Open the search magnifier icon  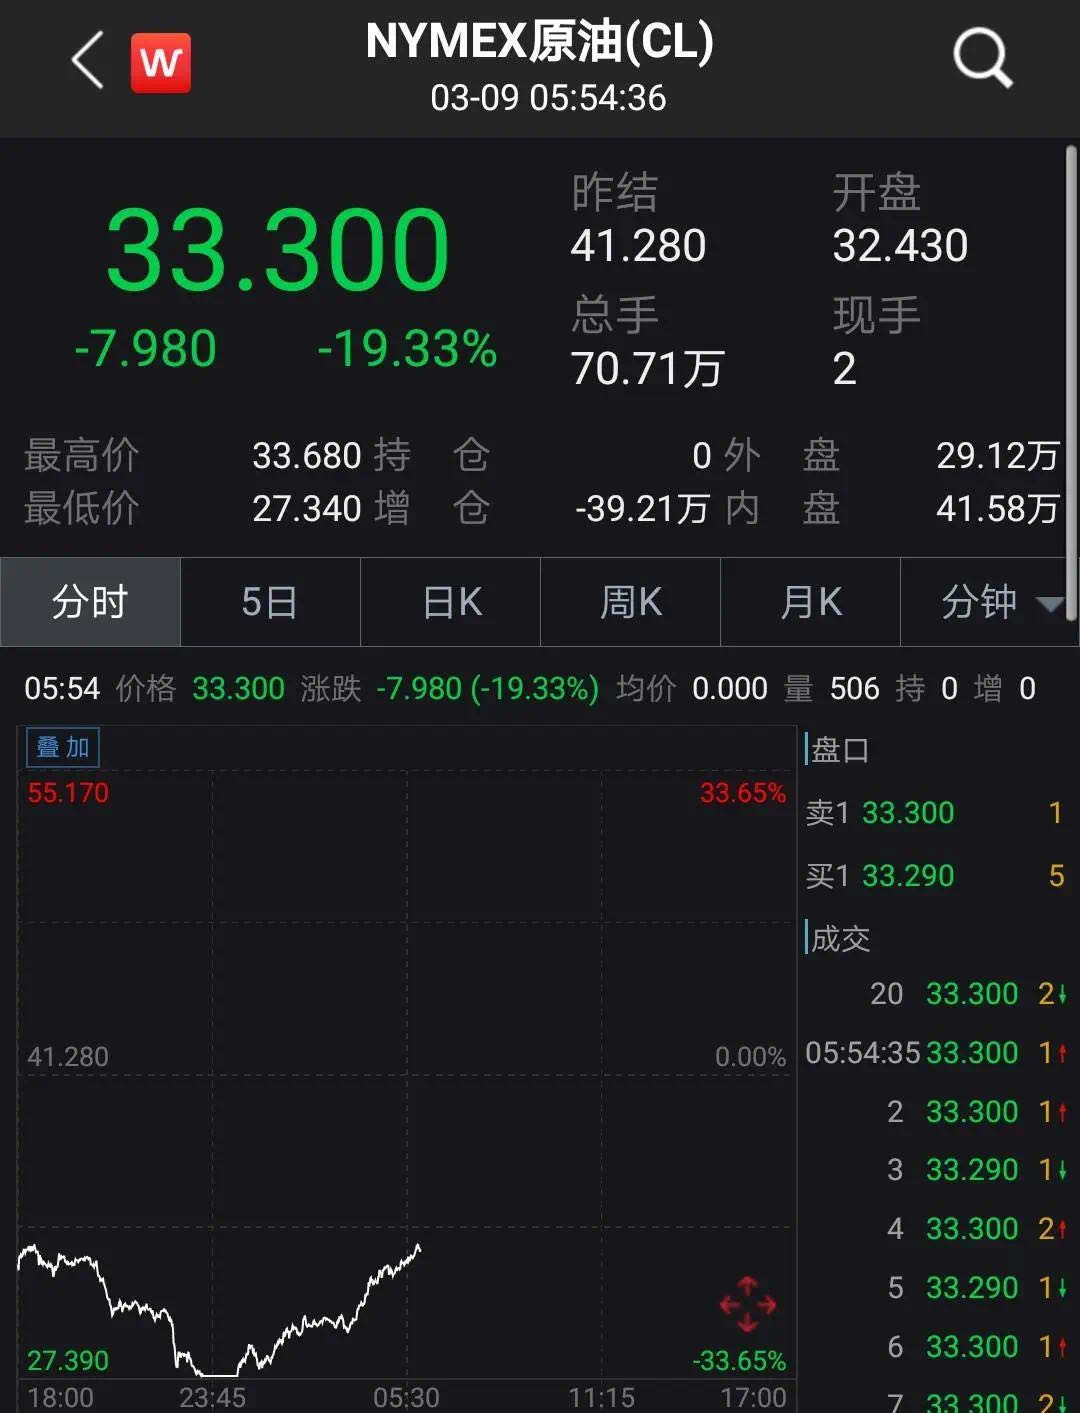(x=983, y=58)
